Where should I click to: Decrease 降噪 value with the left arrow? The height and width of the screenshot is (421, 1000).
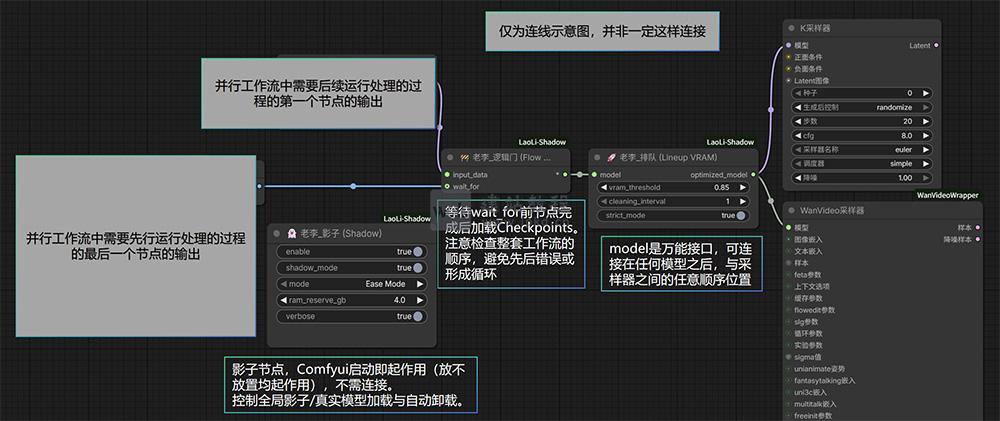(x=797, y=178)
